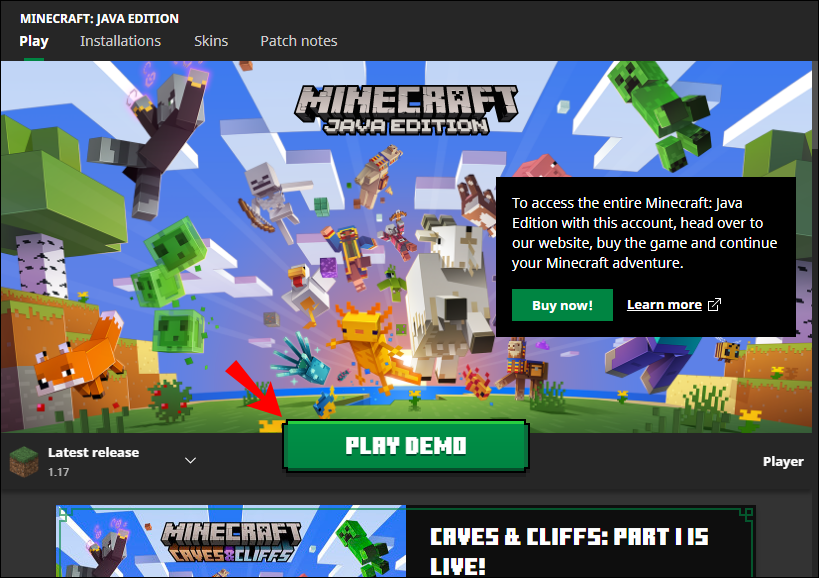
Task: Click the Caves & Cliffs logo in the banner
Action: click(x=230, y=541)
